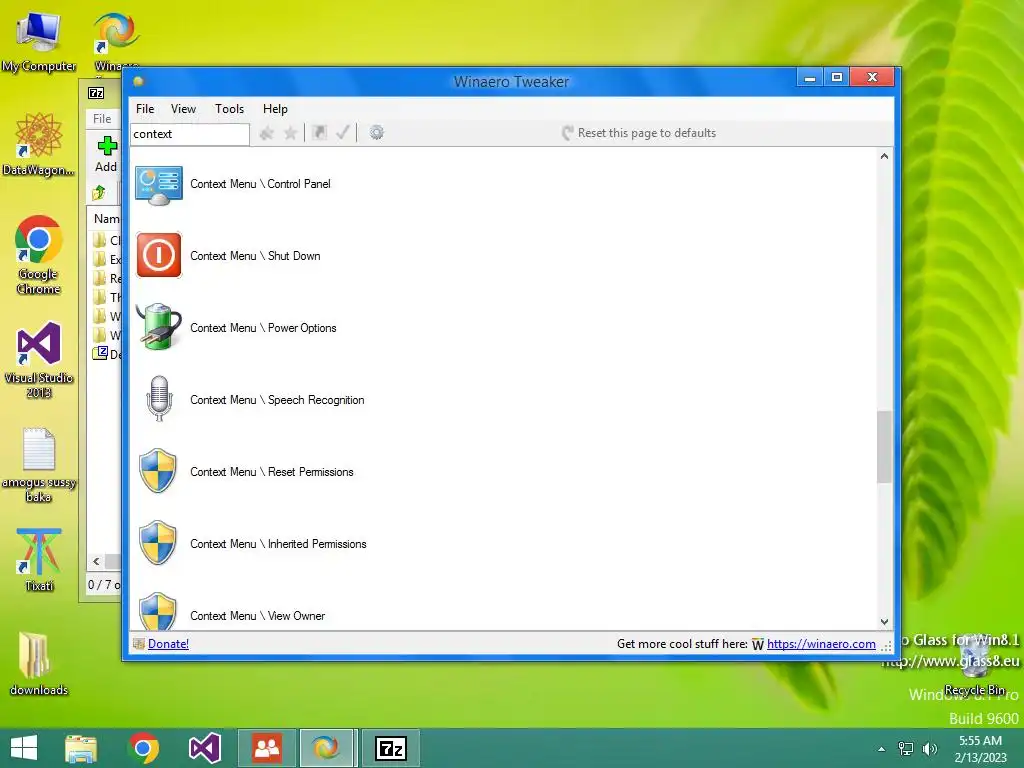Open Google Chrome desktop shortcut
1024x768 pixels.
click(39, 255)
